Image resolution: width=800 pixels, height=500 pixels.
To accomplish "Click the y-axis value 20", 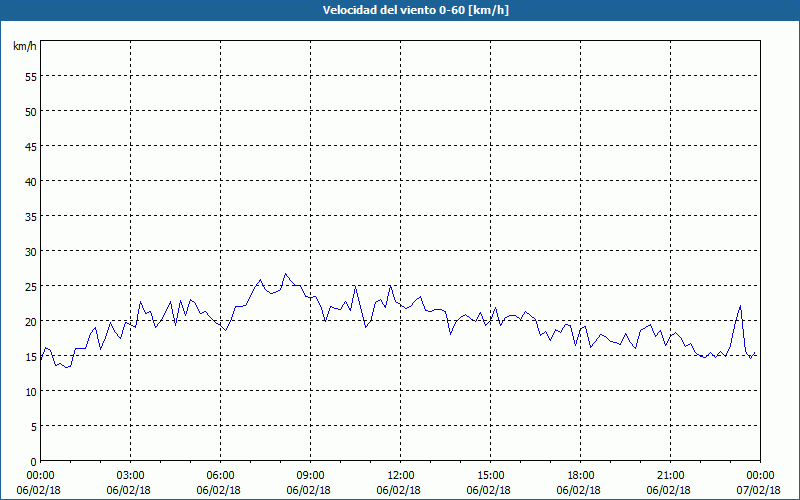I will coord(31,321).
